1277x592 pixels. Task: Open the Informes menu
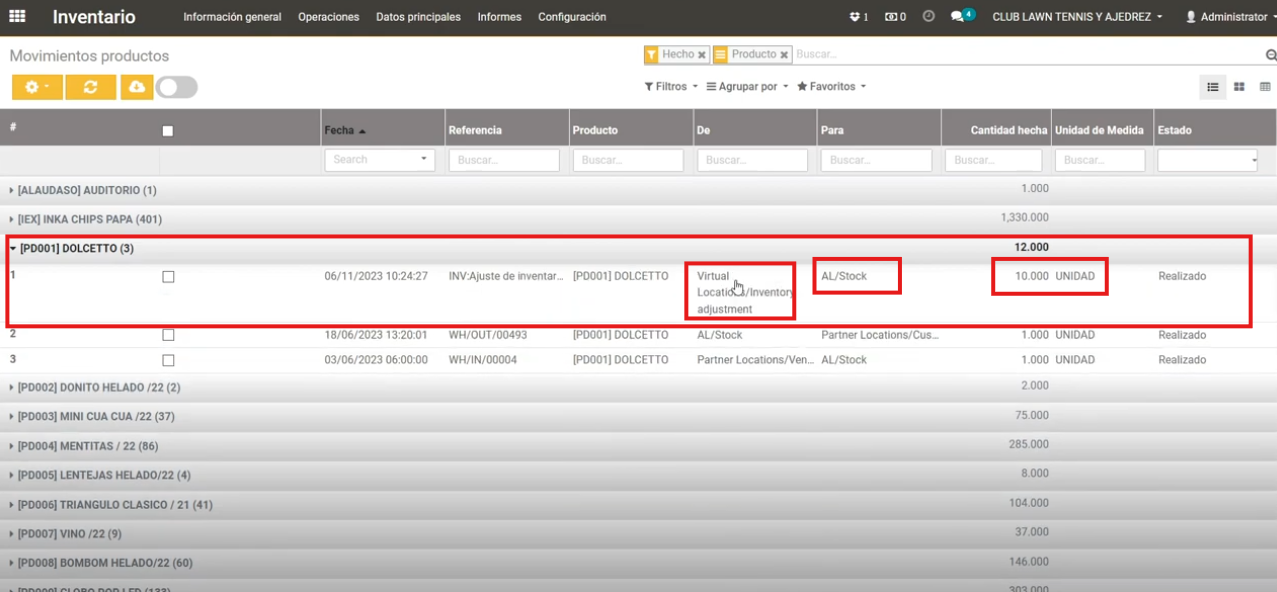(499, 17)
